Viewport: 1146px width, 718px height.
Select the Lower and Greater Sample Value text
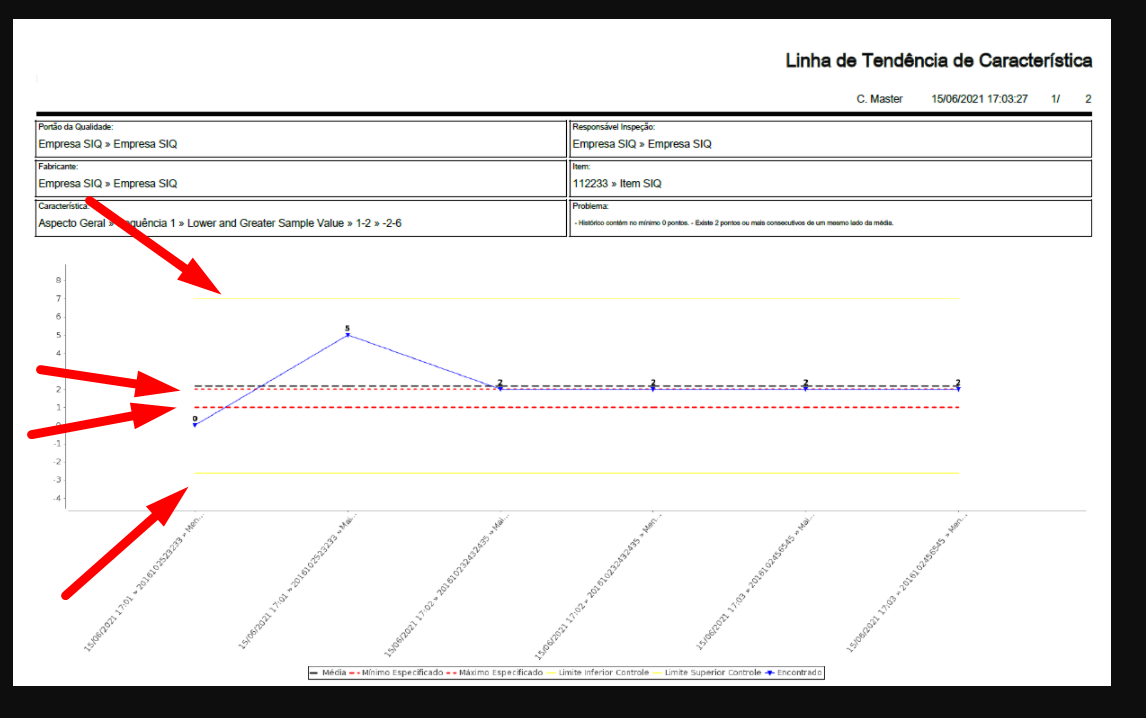[265, 223]
